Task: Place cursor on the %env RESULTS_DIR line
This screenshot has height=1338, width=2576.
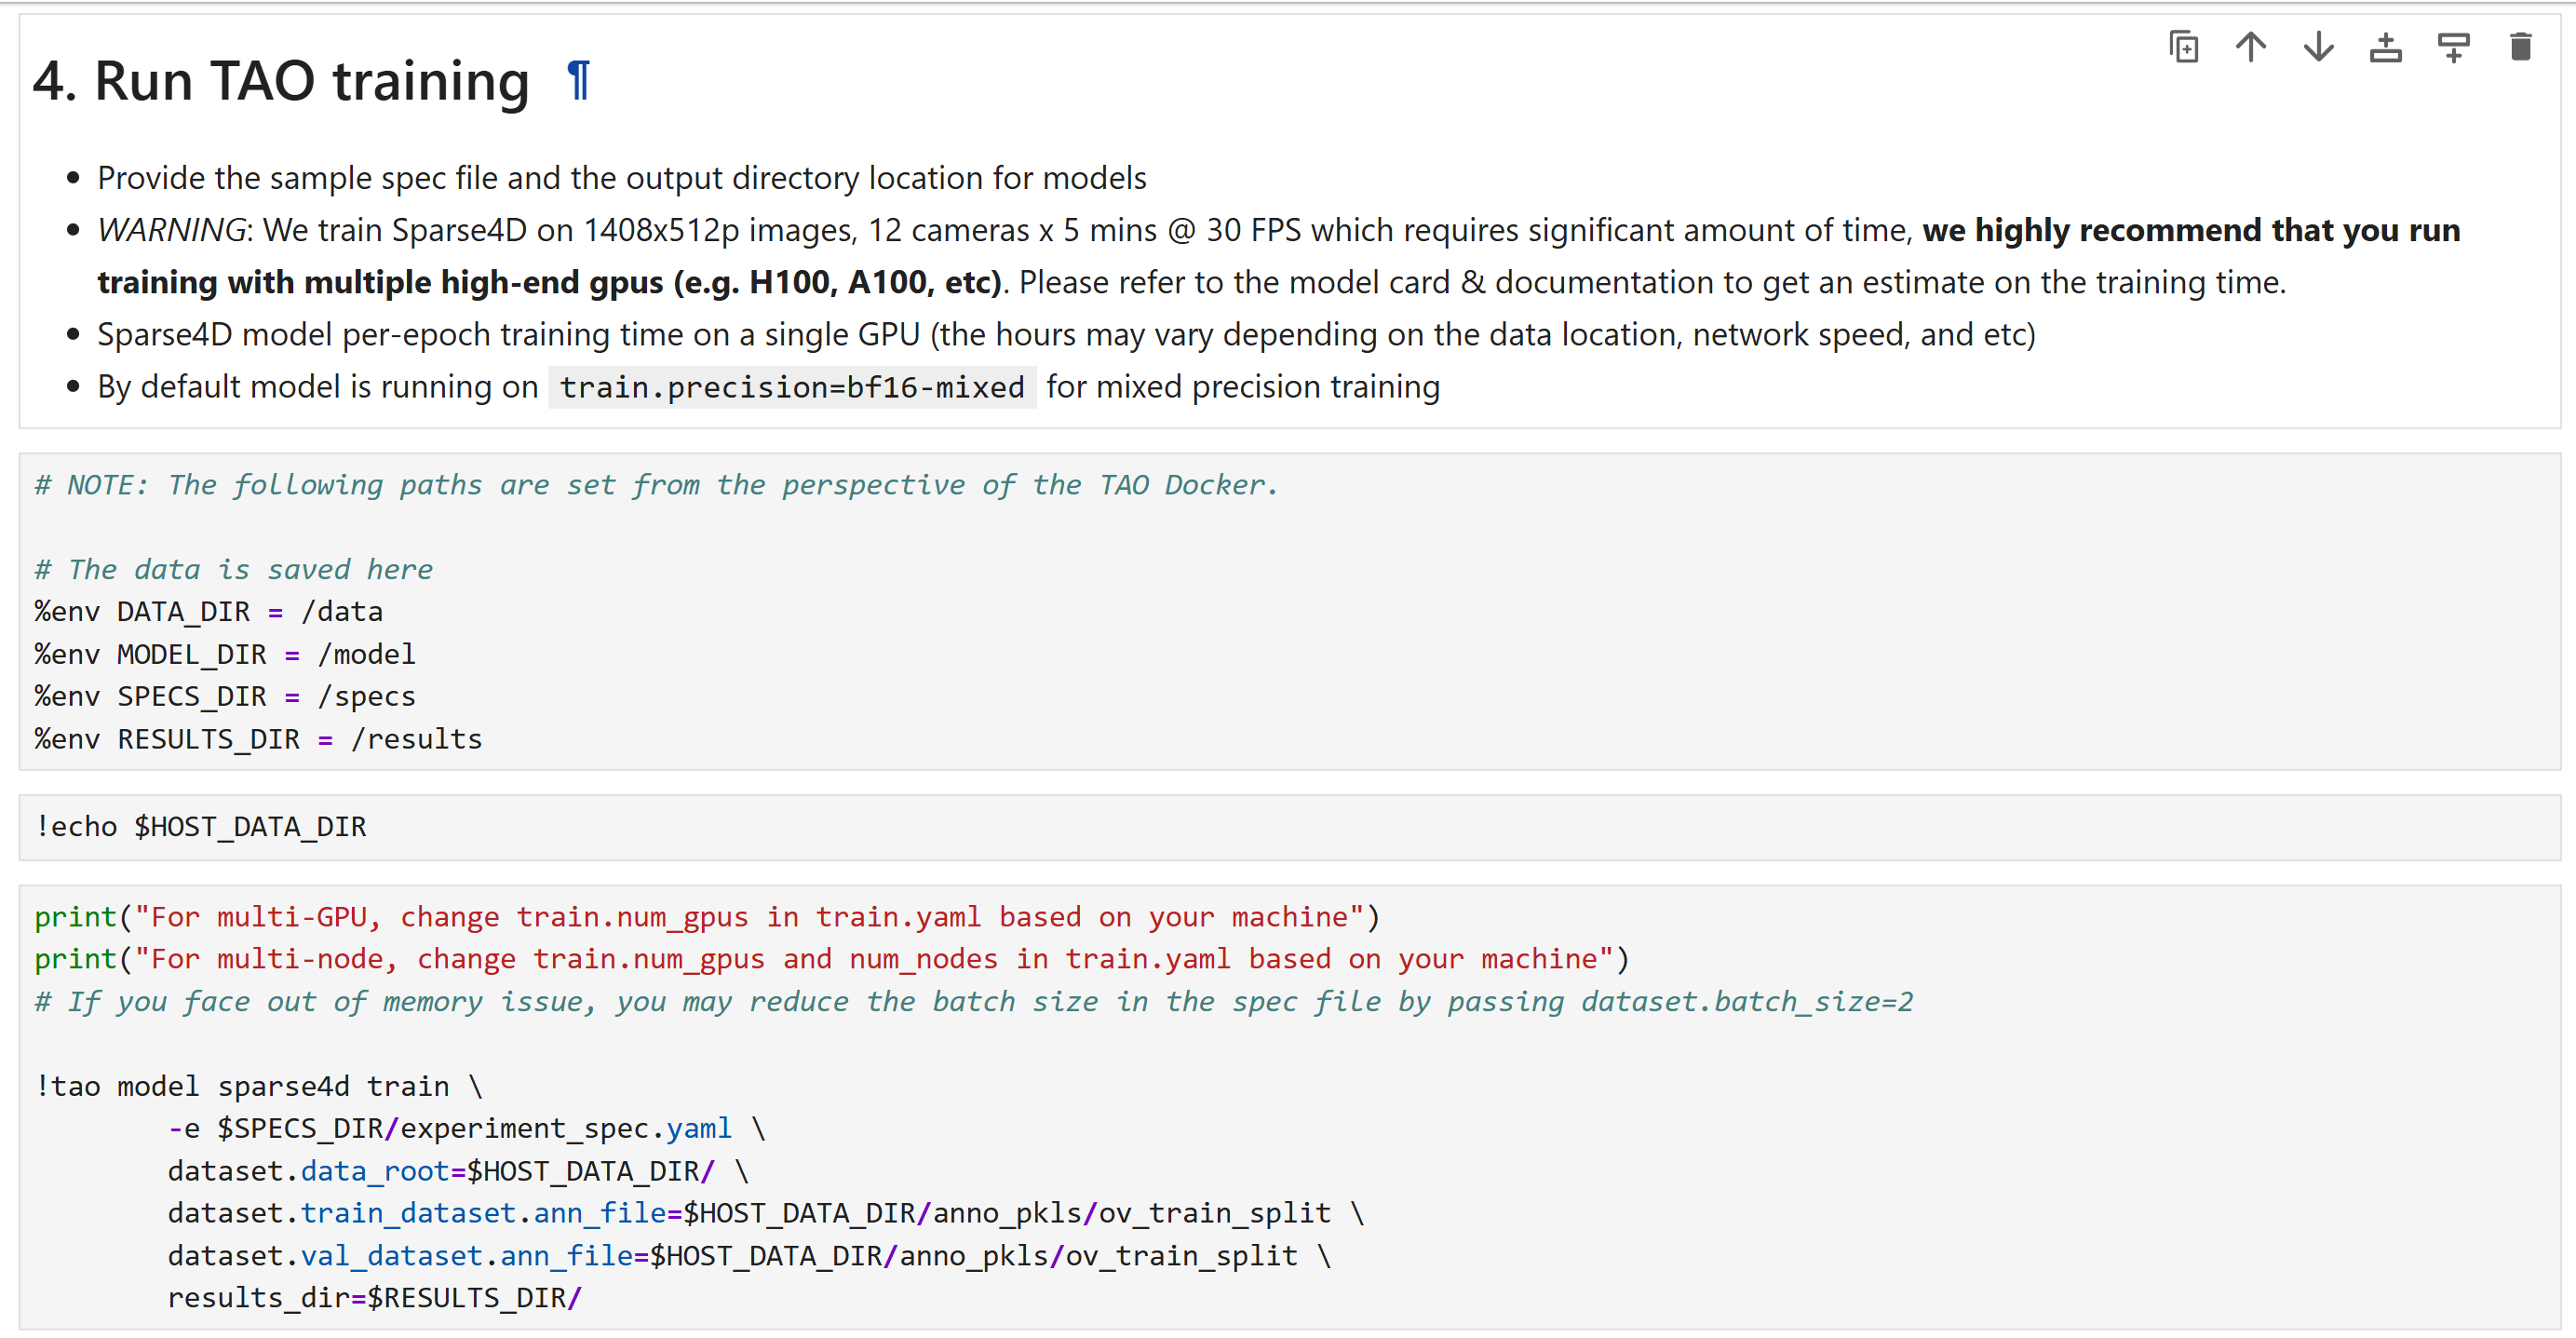Action: (x=258, y=739)
